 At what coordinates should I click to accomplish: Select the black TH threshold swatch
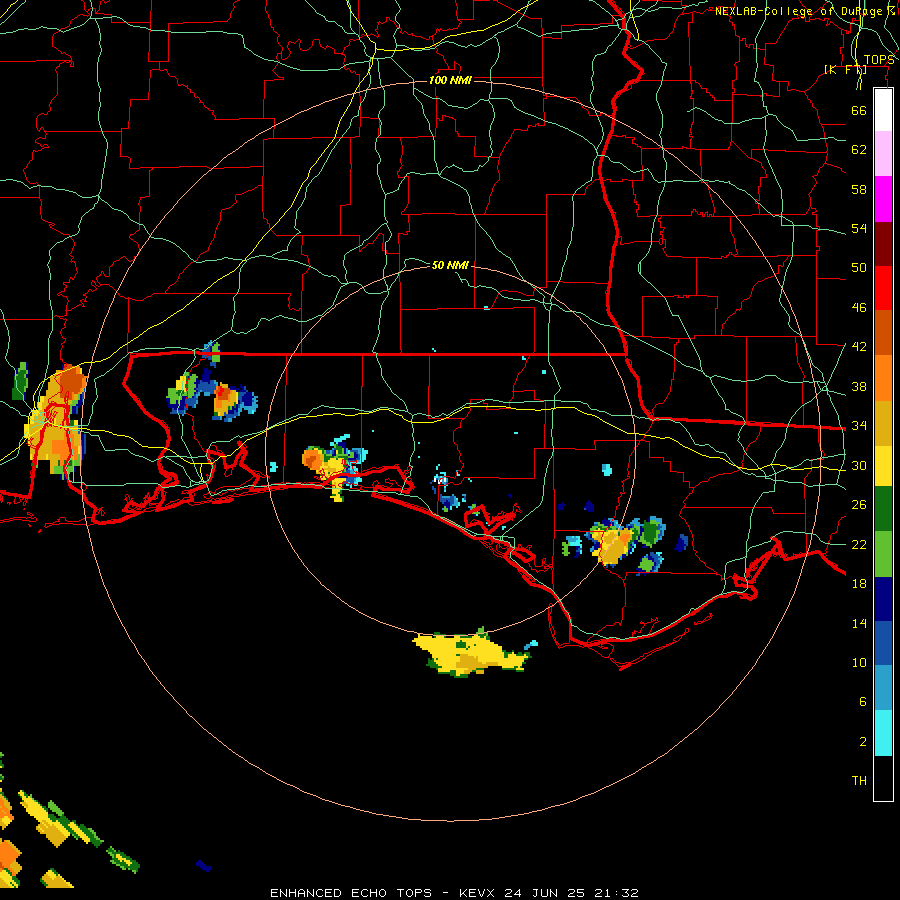pos(883,778)
